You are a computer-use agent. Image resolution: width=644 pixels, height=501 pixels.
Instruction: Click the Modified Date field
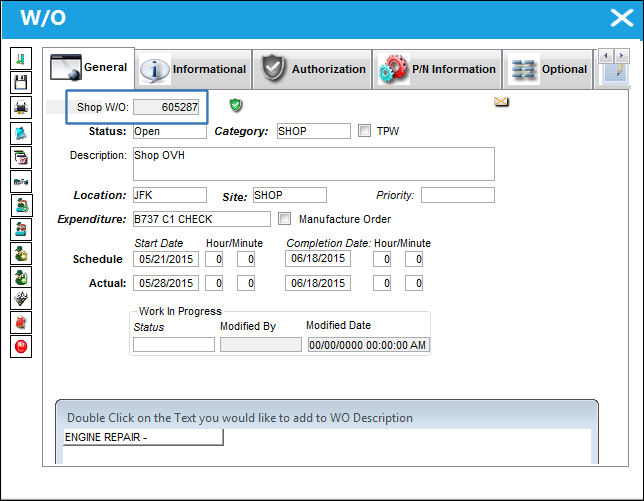tap(368, 345)
